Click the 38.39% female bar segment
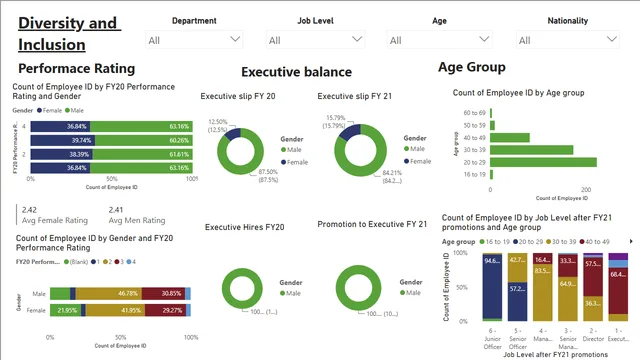Viewport: 640px width, 360px height. [62, 154]
